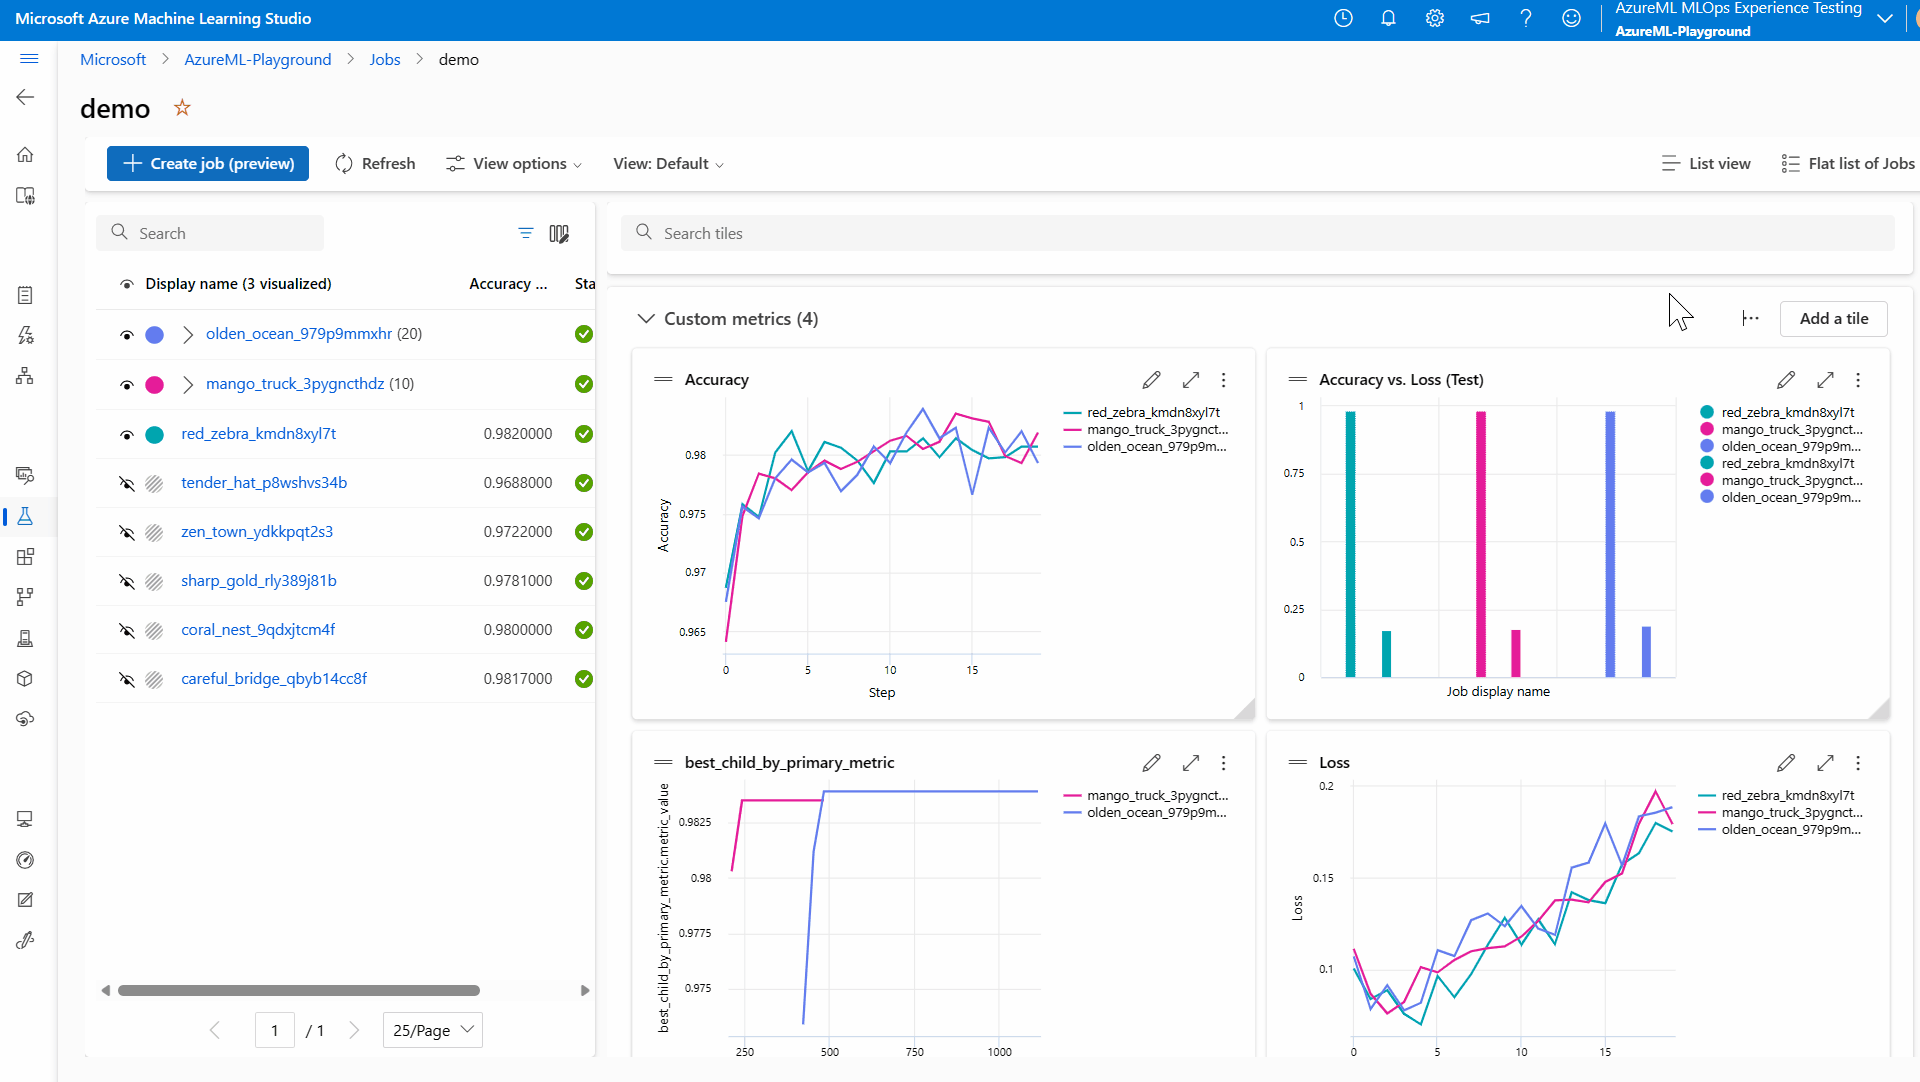This screenshot has height=1082, width=1920.
Task: Click the column options icon beside Search
Action: point(559,233)
